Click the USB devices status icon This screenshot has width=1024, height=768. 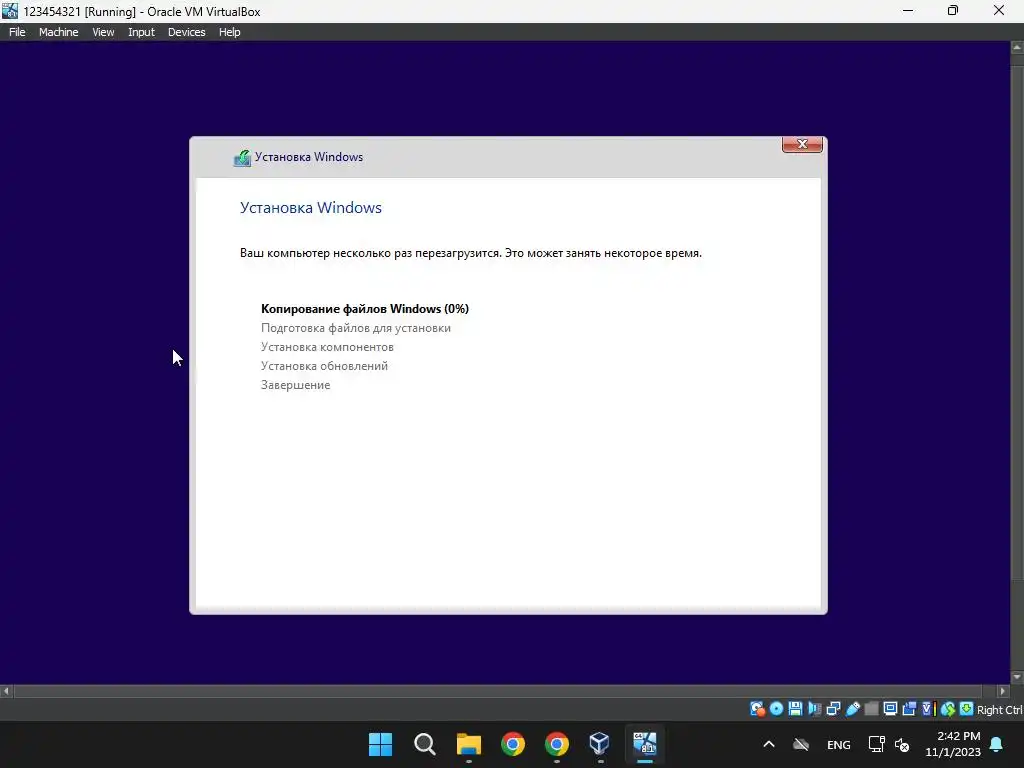[852, 709]
